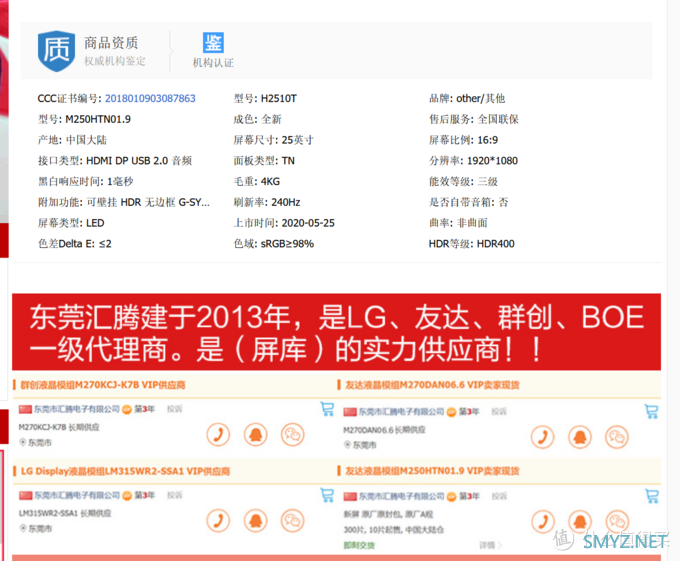Select the 型号: H2510T text

click(265, 98)
